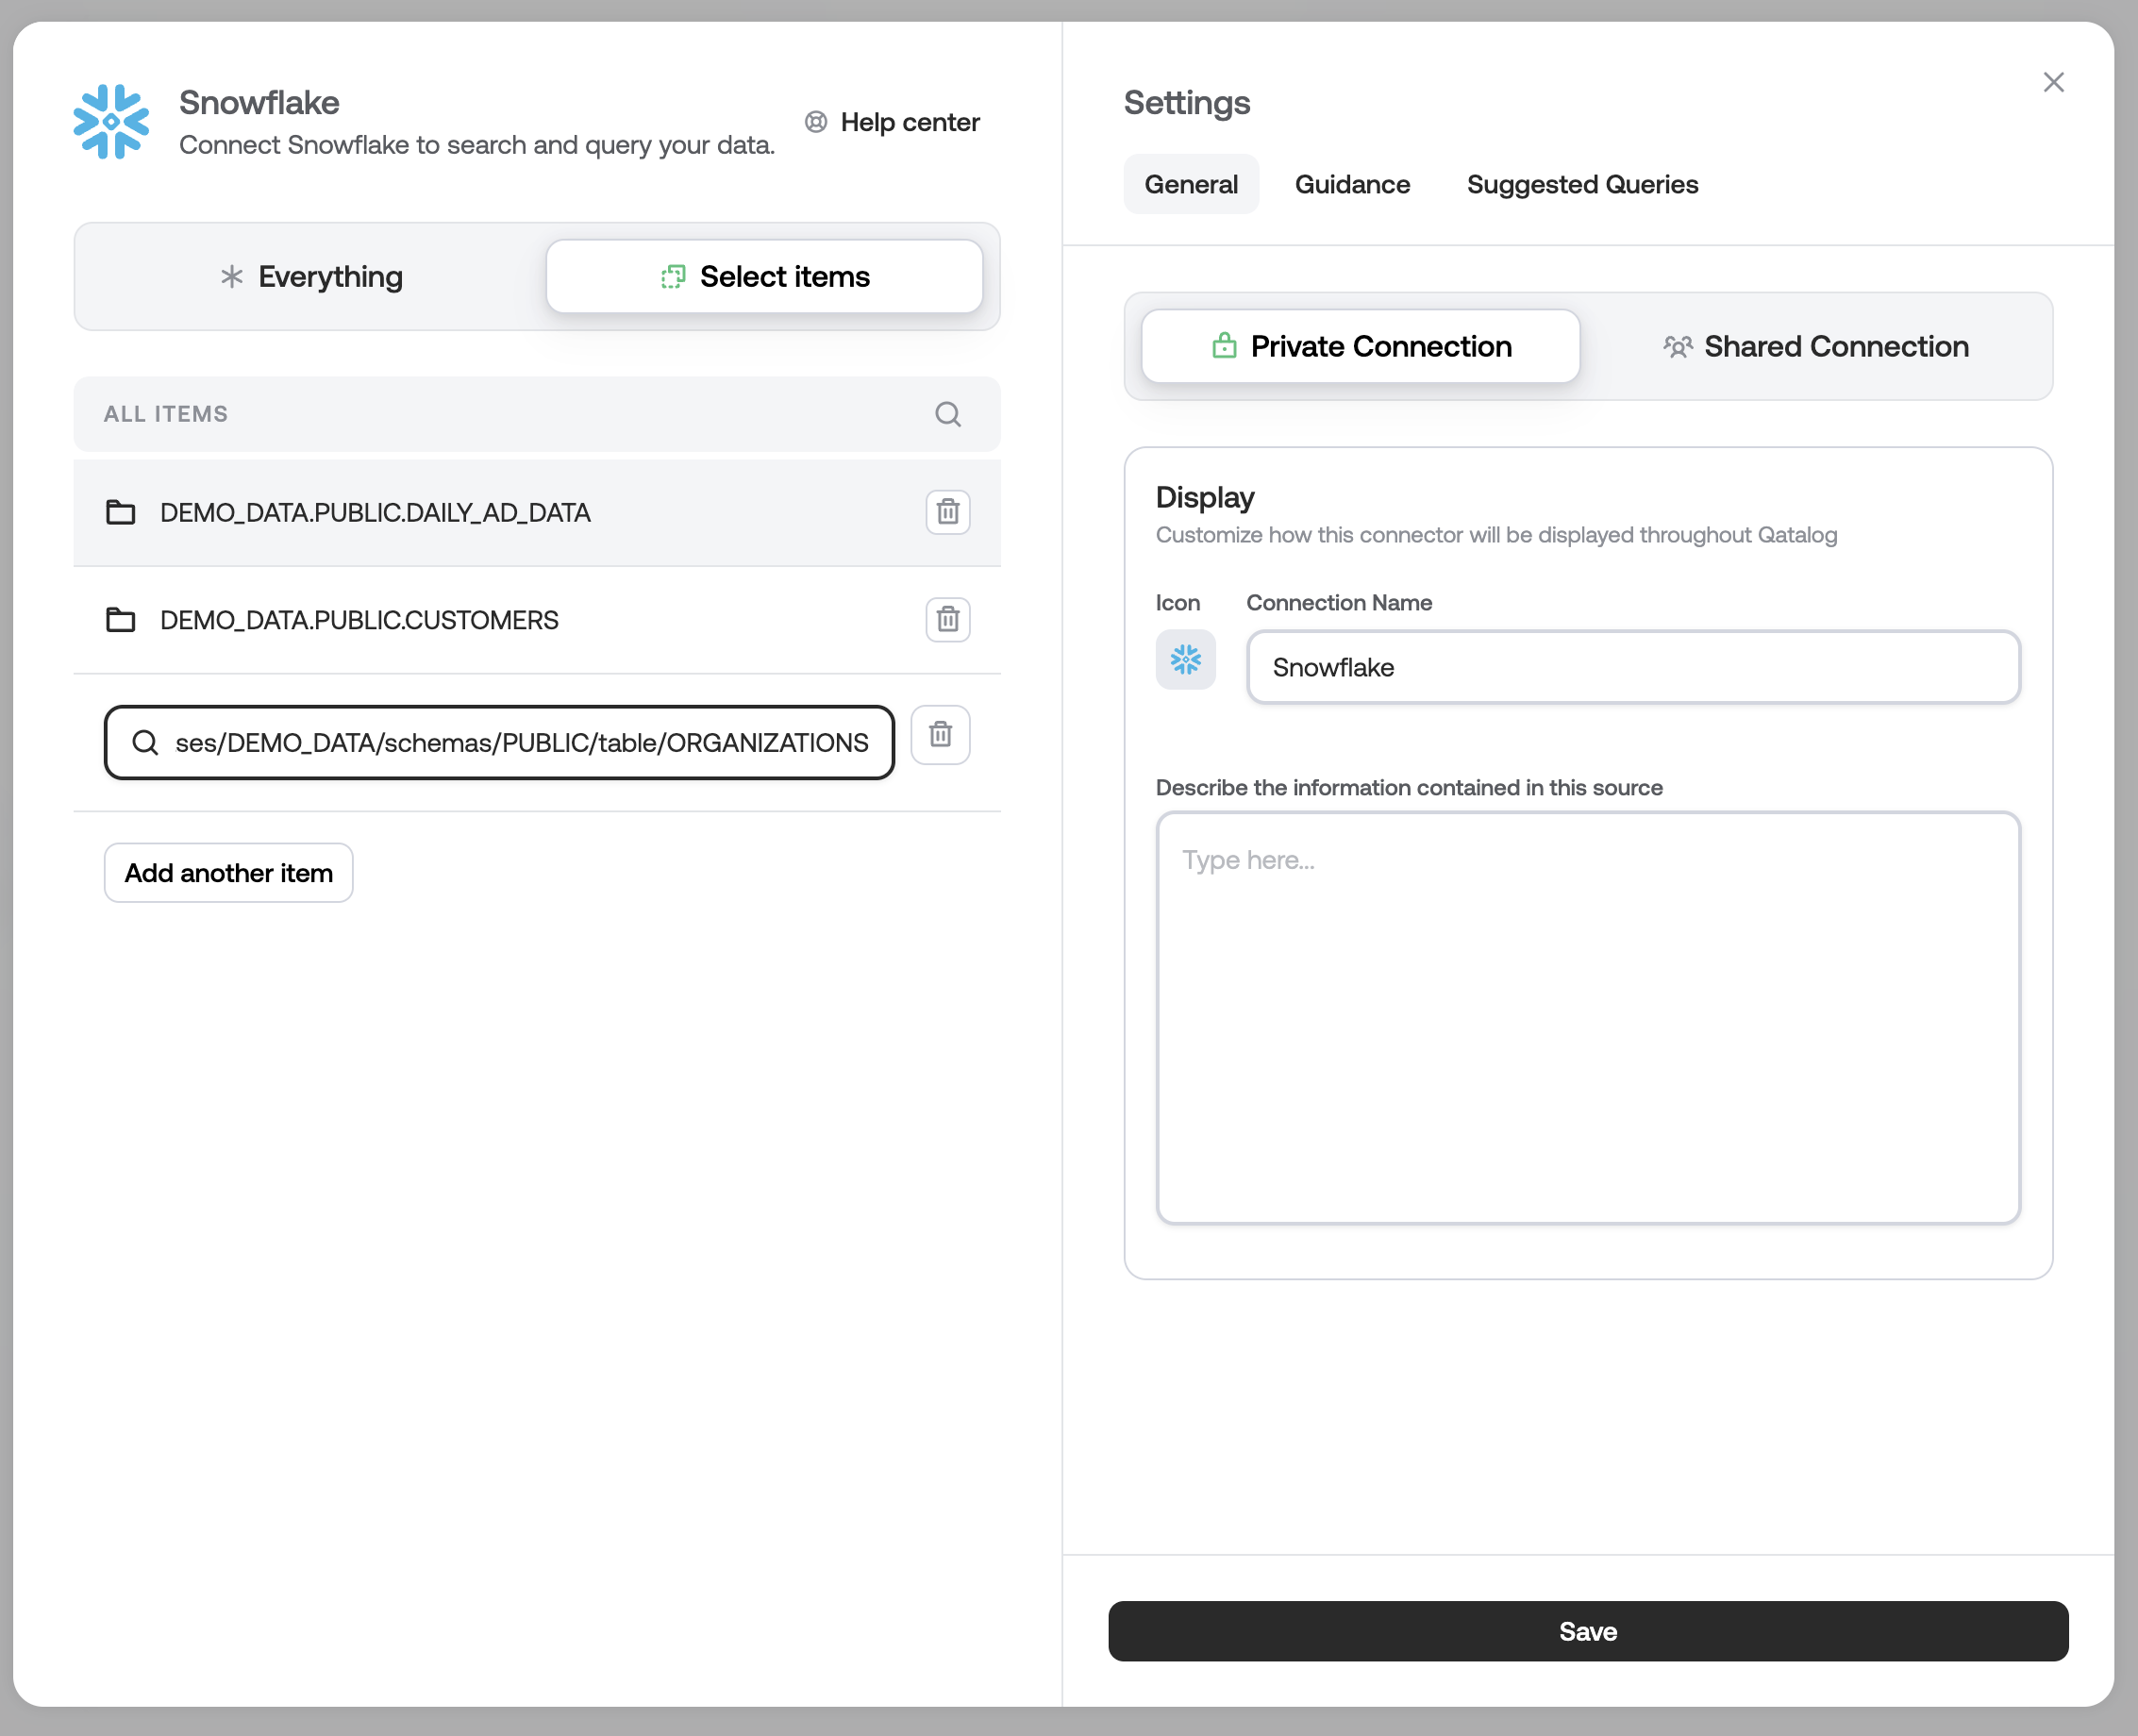
Task: Delete the CUSTOMERS item with trash icon
Action: (x=948, y=620)
